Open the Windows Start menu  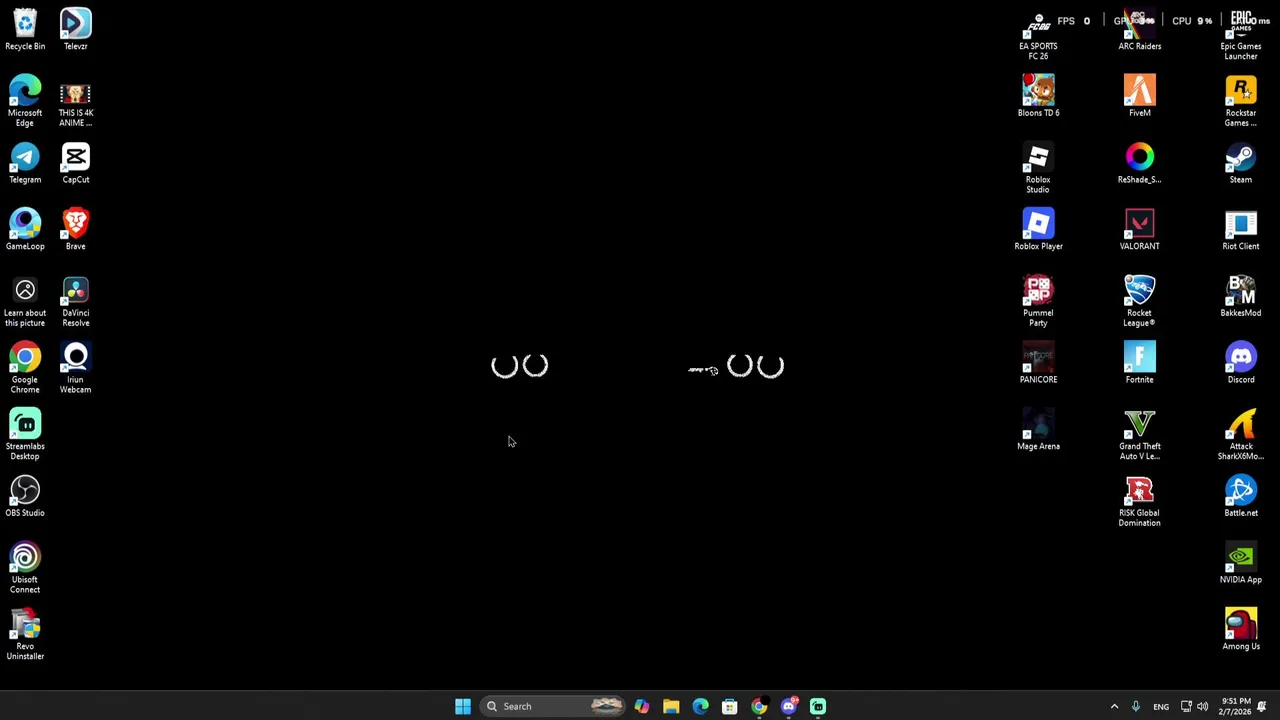tap(463, 706)
